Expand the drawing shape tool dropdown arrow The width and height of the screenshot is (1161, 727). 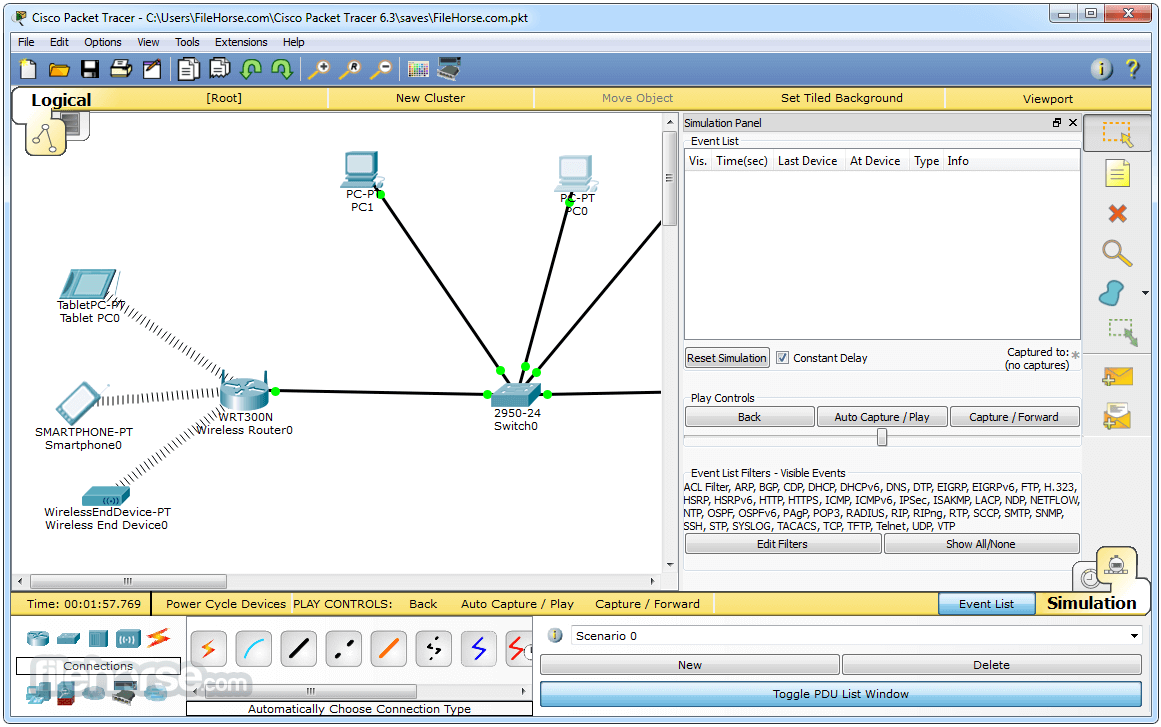[x=1144, y=294]
